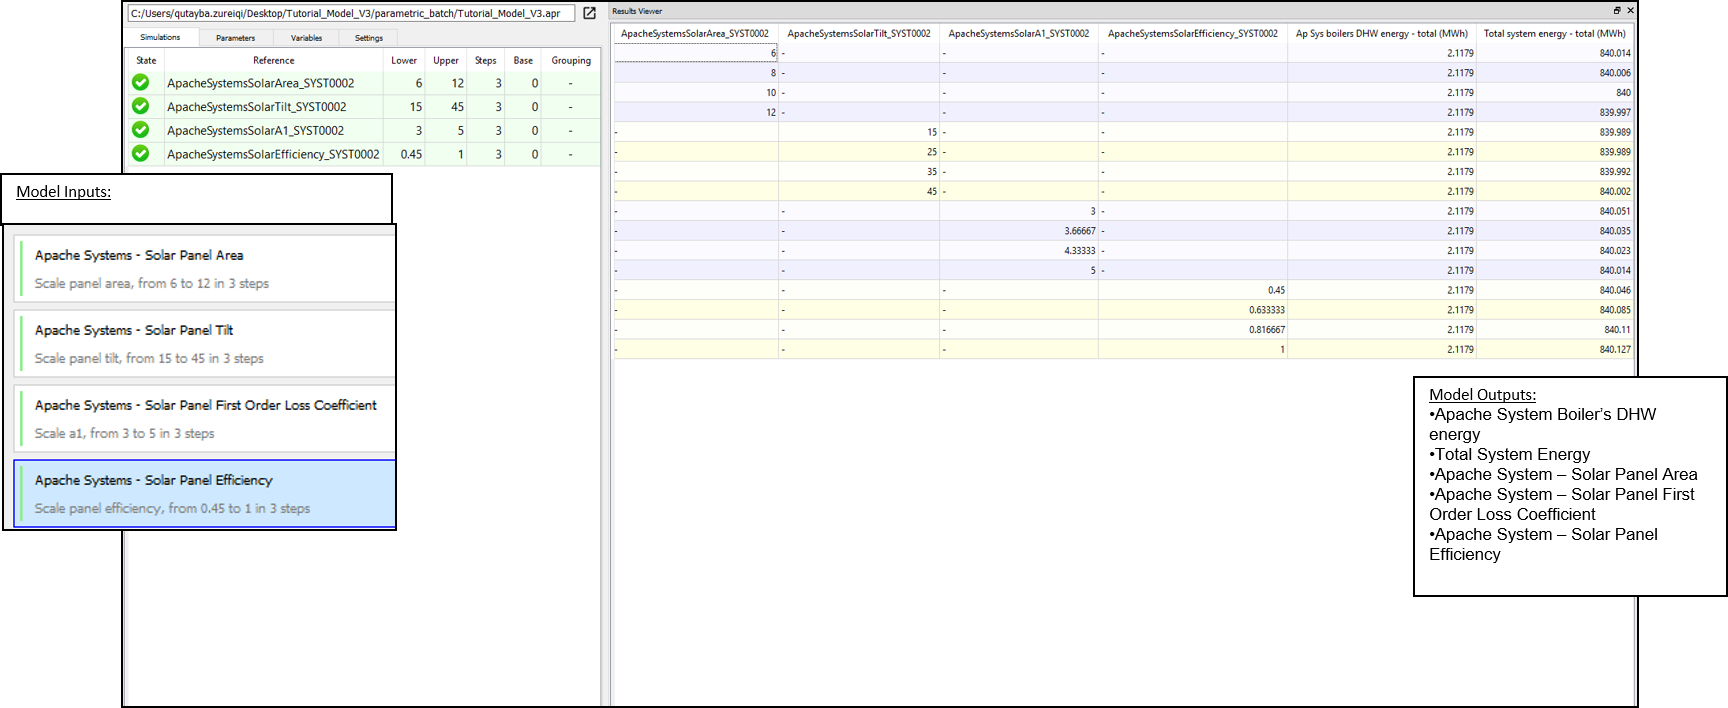Select the Solar Panel Tilt input card
The width and height of the screenshot is (1728, 708).
tap(206, 344)
